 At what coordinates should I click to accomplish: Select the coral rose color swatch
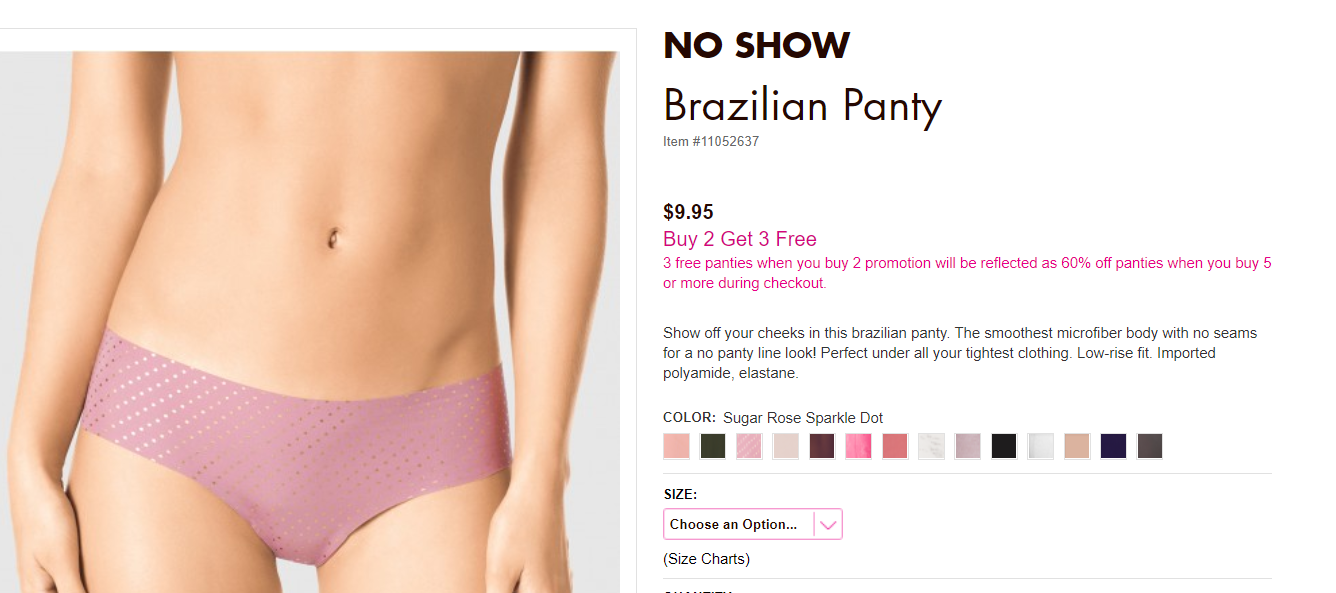click(x=895, y=446)
